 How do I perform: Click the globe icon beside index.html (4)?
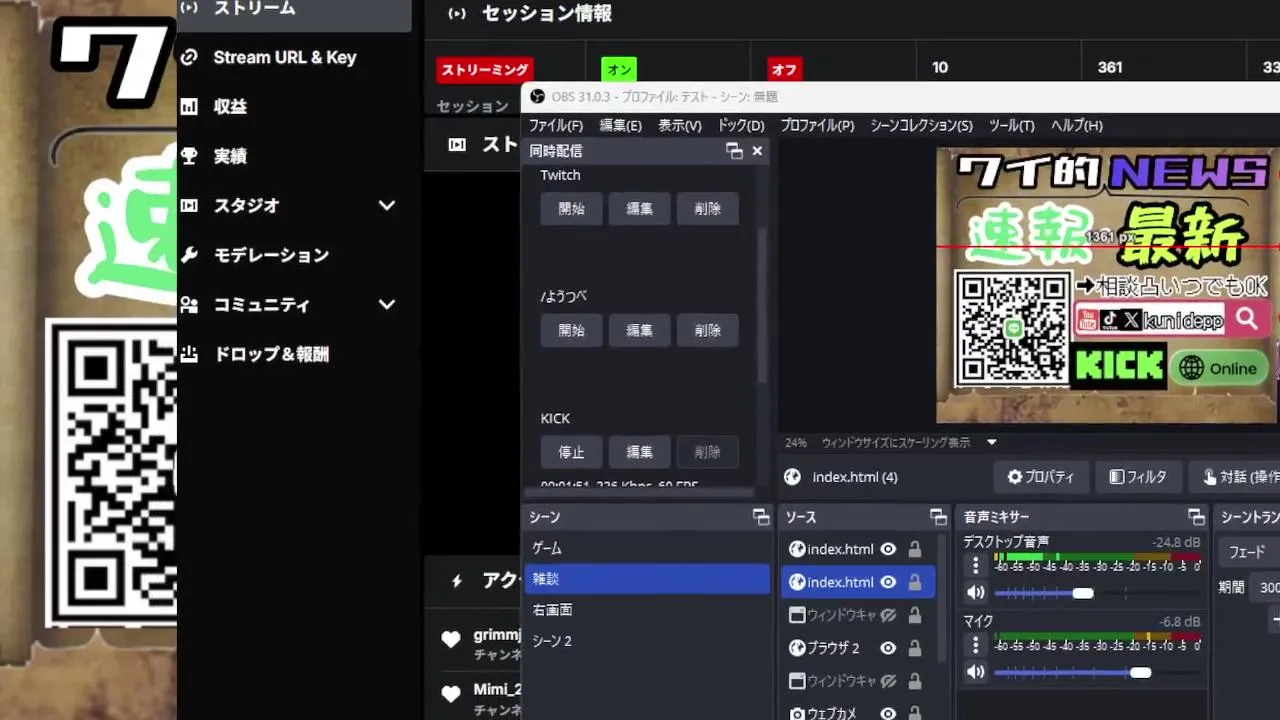click(x=792, y=477)
